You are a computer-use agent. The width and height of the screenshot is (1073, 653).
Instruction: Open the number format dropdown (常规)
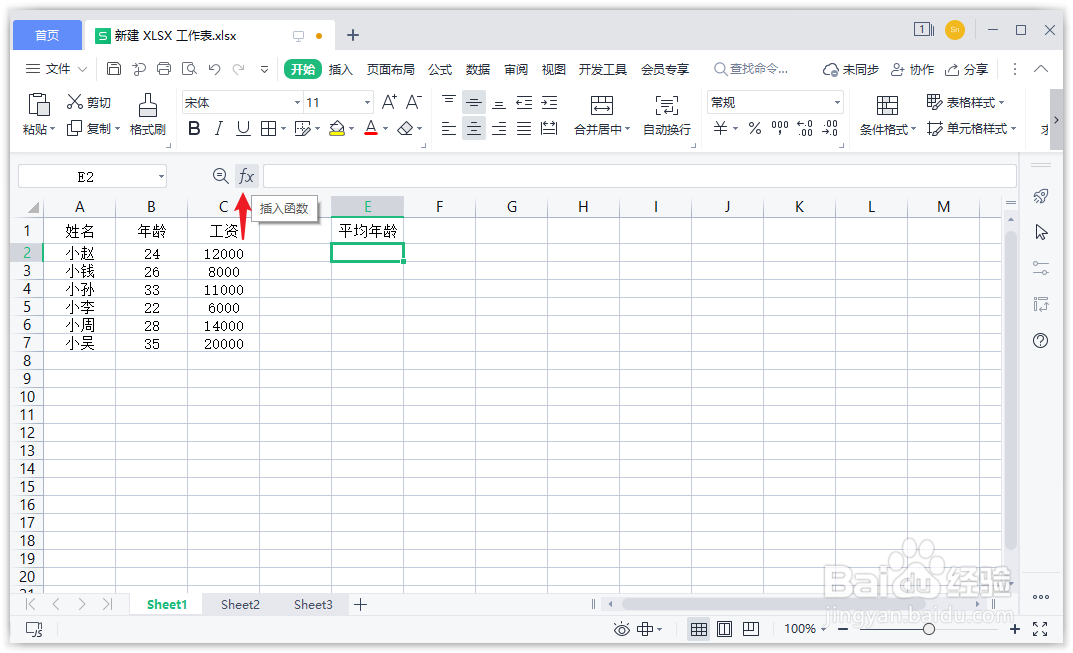838,103
